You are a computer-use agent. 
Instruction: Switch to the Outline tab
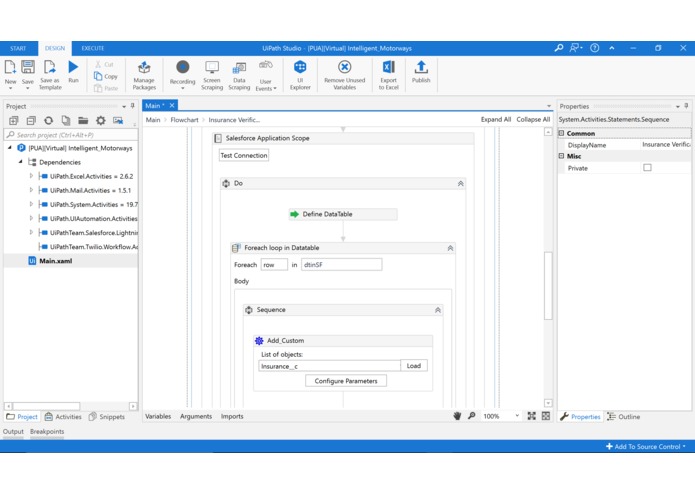[624, 417]
